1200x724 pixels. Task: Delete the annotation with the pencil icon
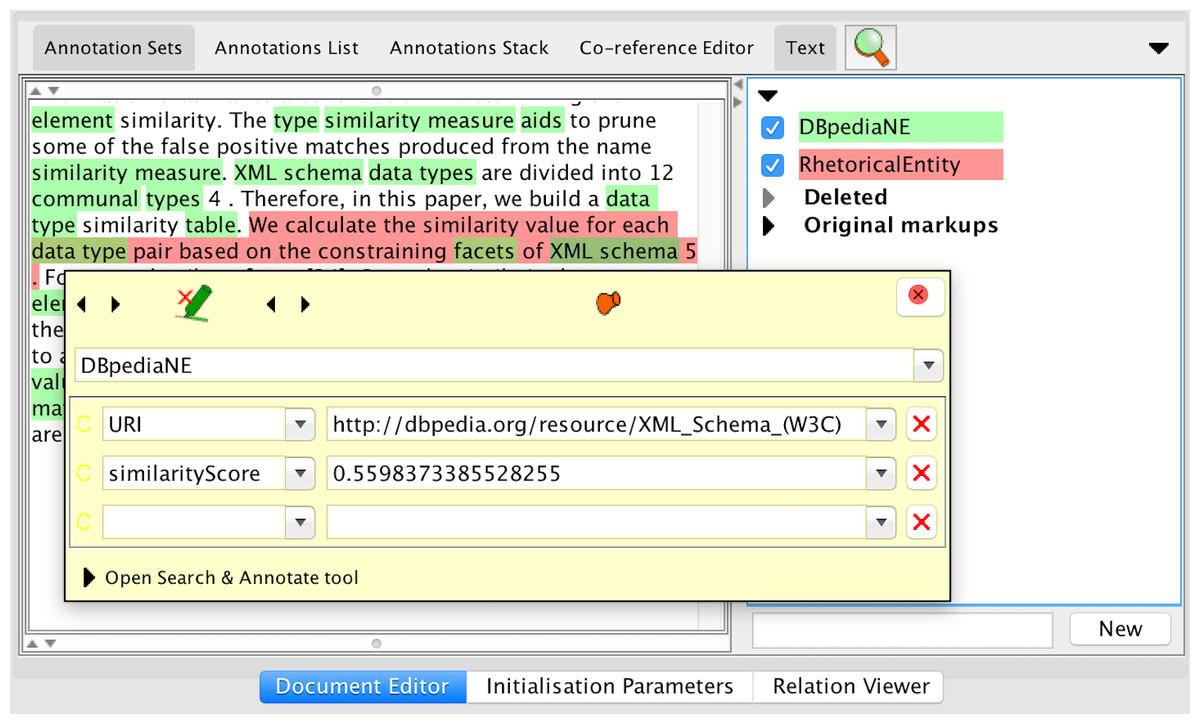[x=193, y=303]
